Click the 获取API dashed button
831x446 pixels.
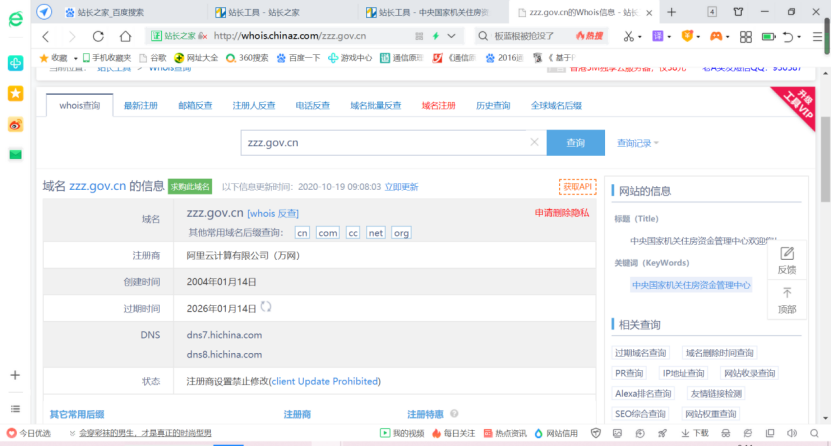pos(577,186)
